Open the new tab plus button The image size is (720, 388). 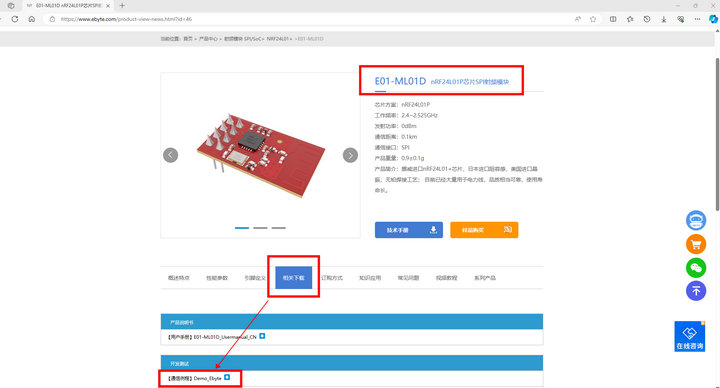(122, 6)
